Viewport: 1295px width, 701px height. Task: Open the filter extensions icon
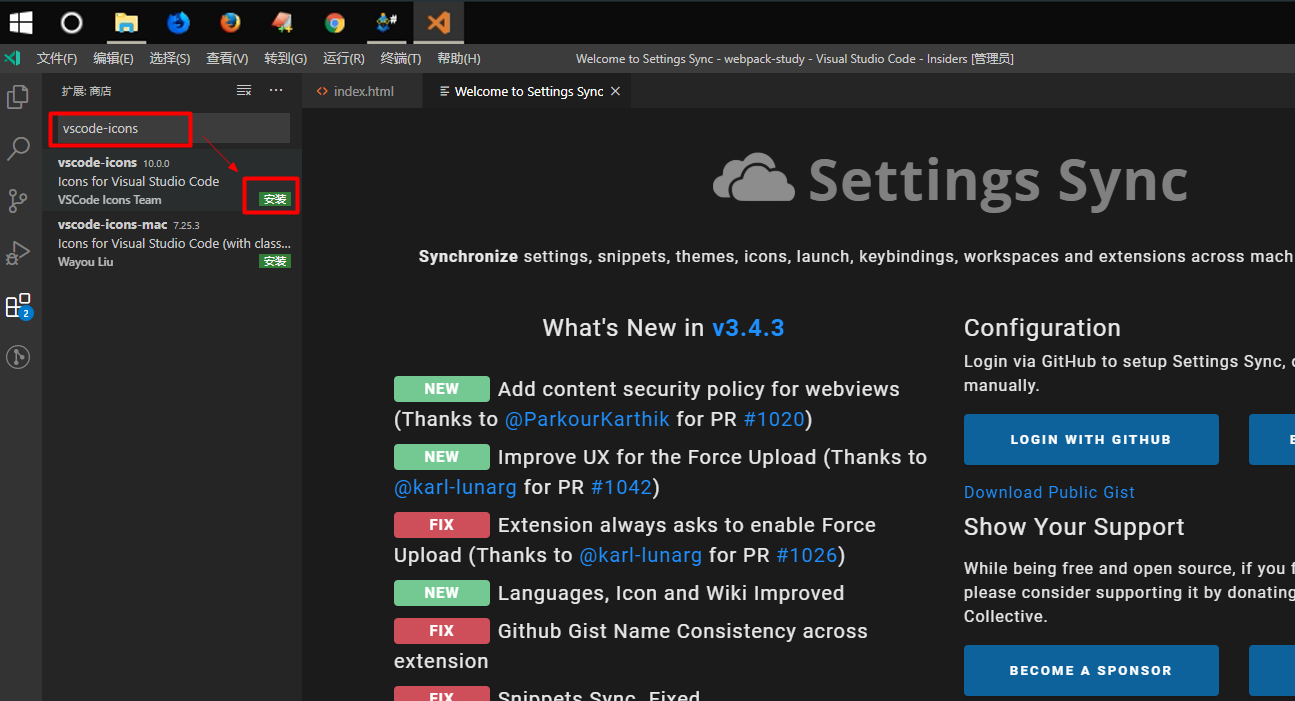pos(243,89)
